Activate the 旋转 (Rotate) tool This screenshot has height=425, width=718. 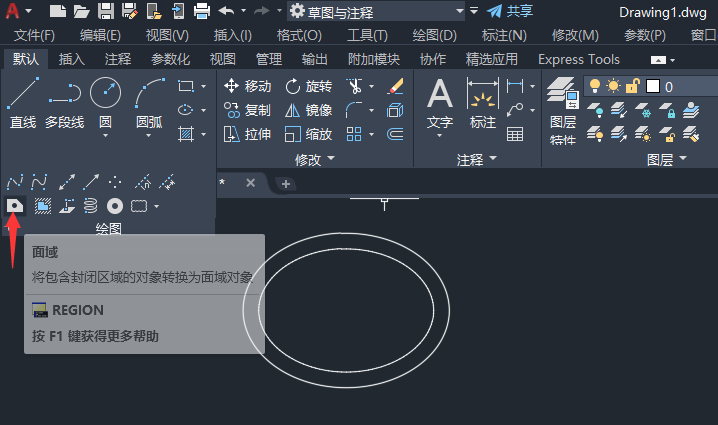point(309,86)
